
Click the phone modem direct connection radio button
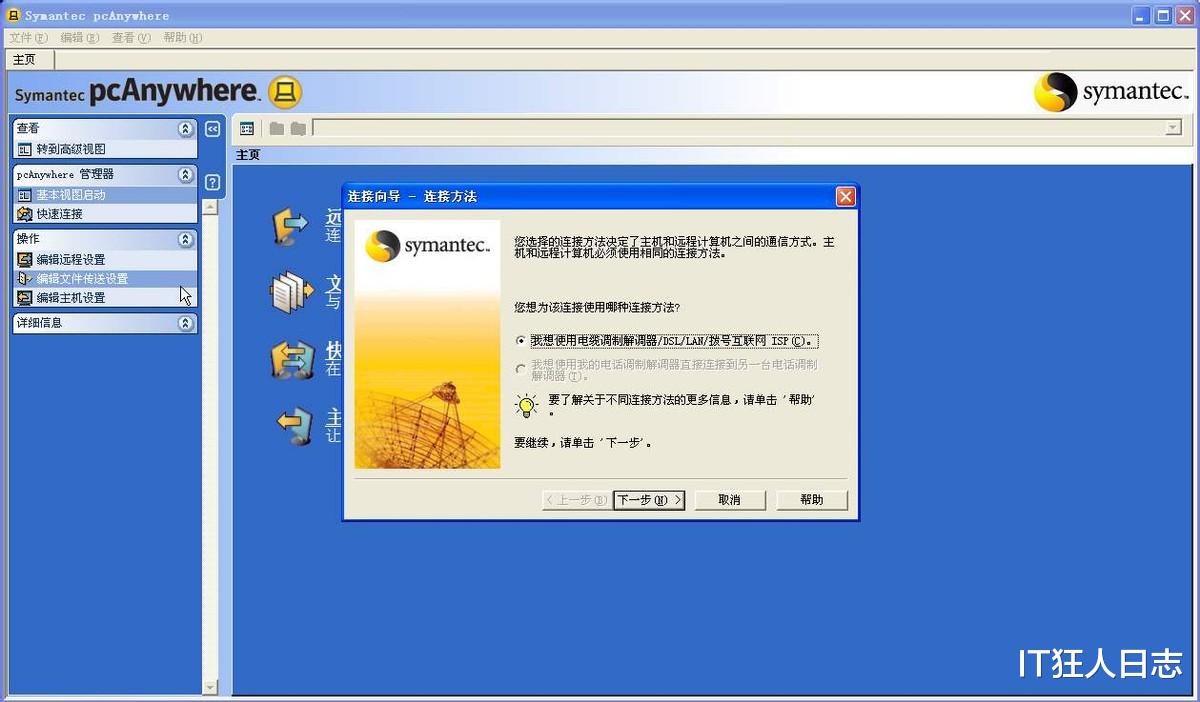[x=522, y=368]
